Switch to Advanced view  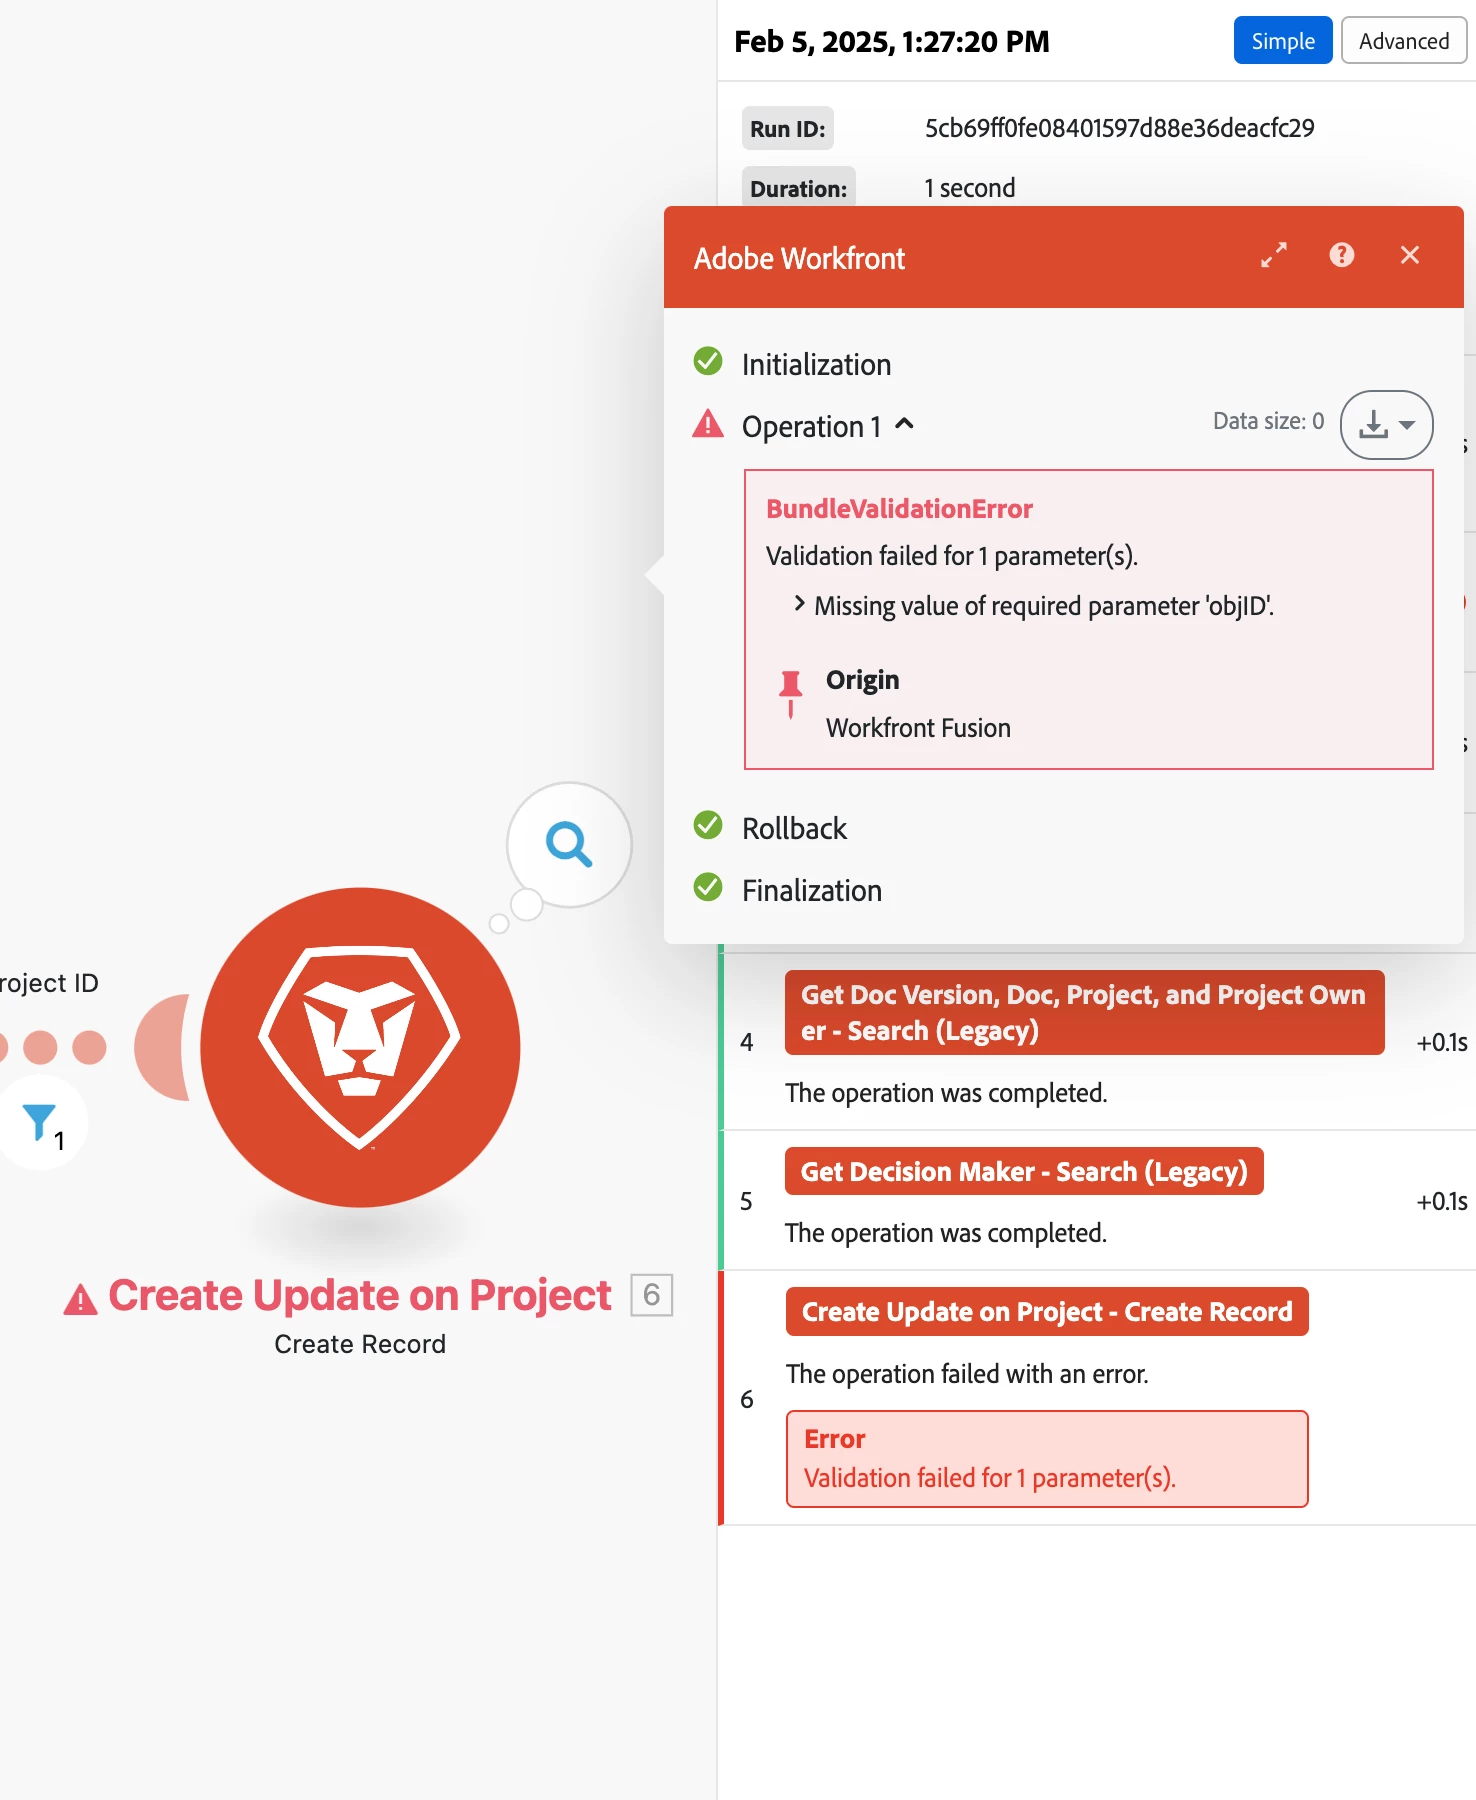(1403, 41)
